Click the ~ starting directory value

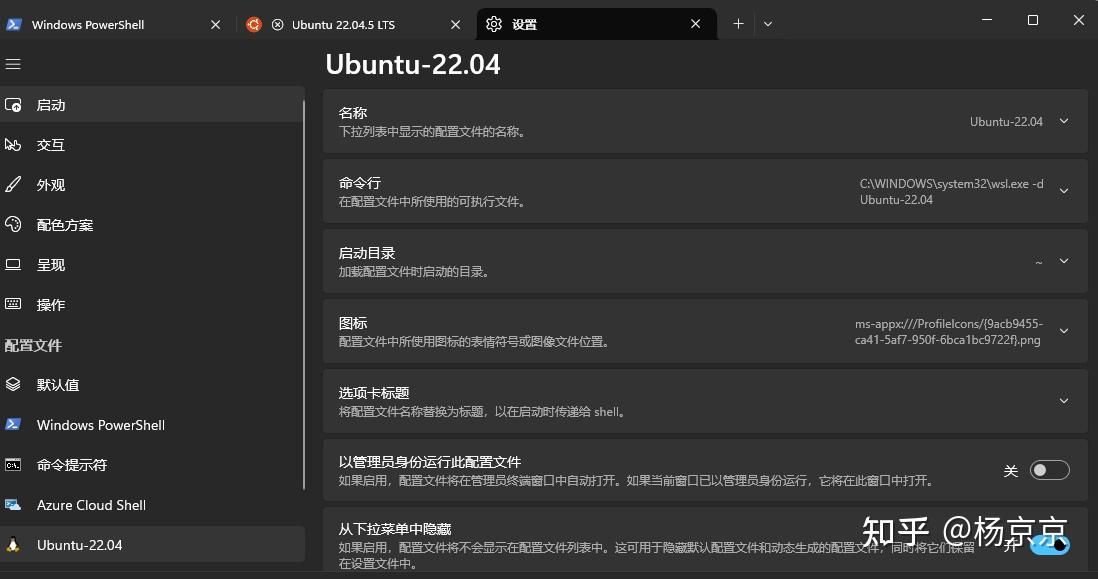point(1038,263)
